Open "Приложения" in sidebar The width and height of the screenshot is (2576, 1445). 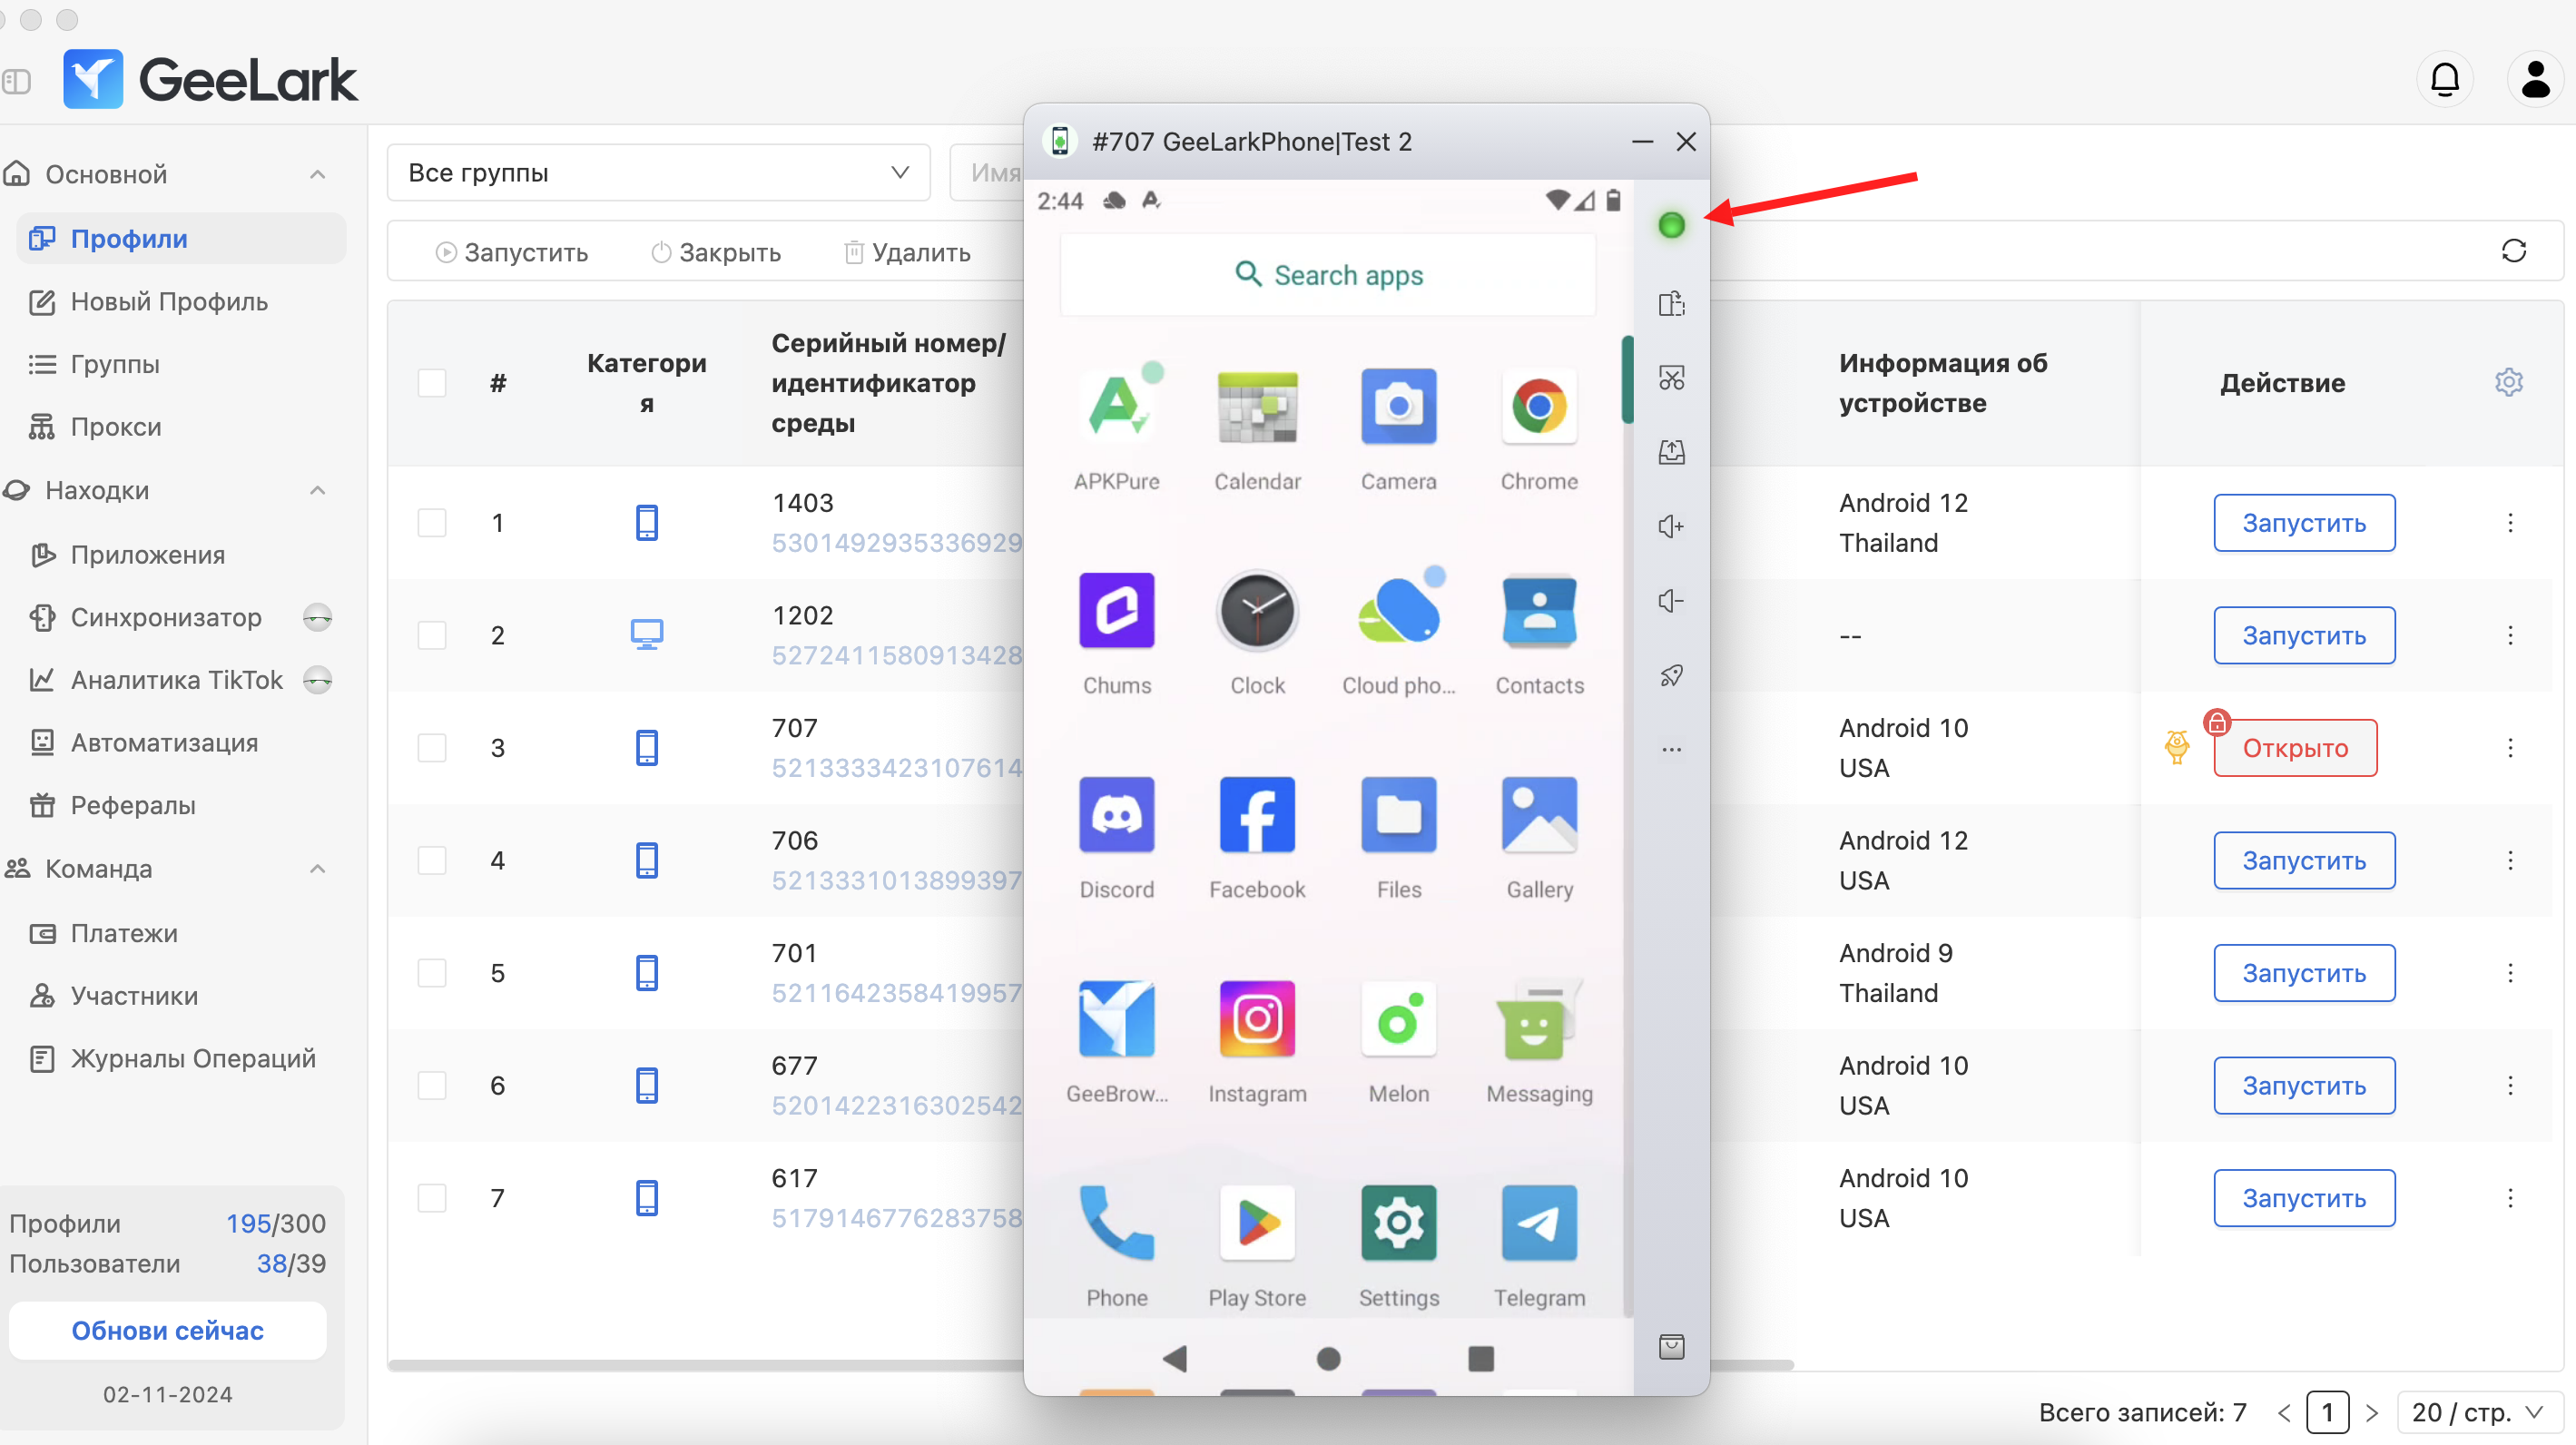[148, 555]
